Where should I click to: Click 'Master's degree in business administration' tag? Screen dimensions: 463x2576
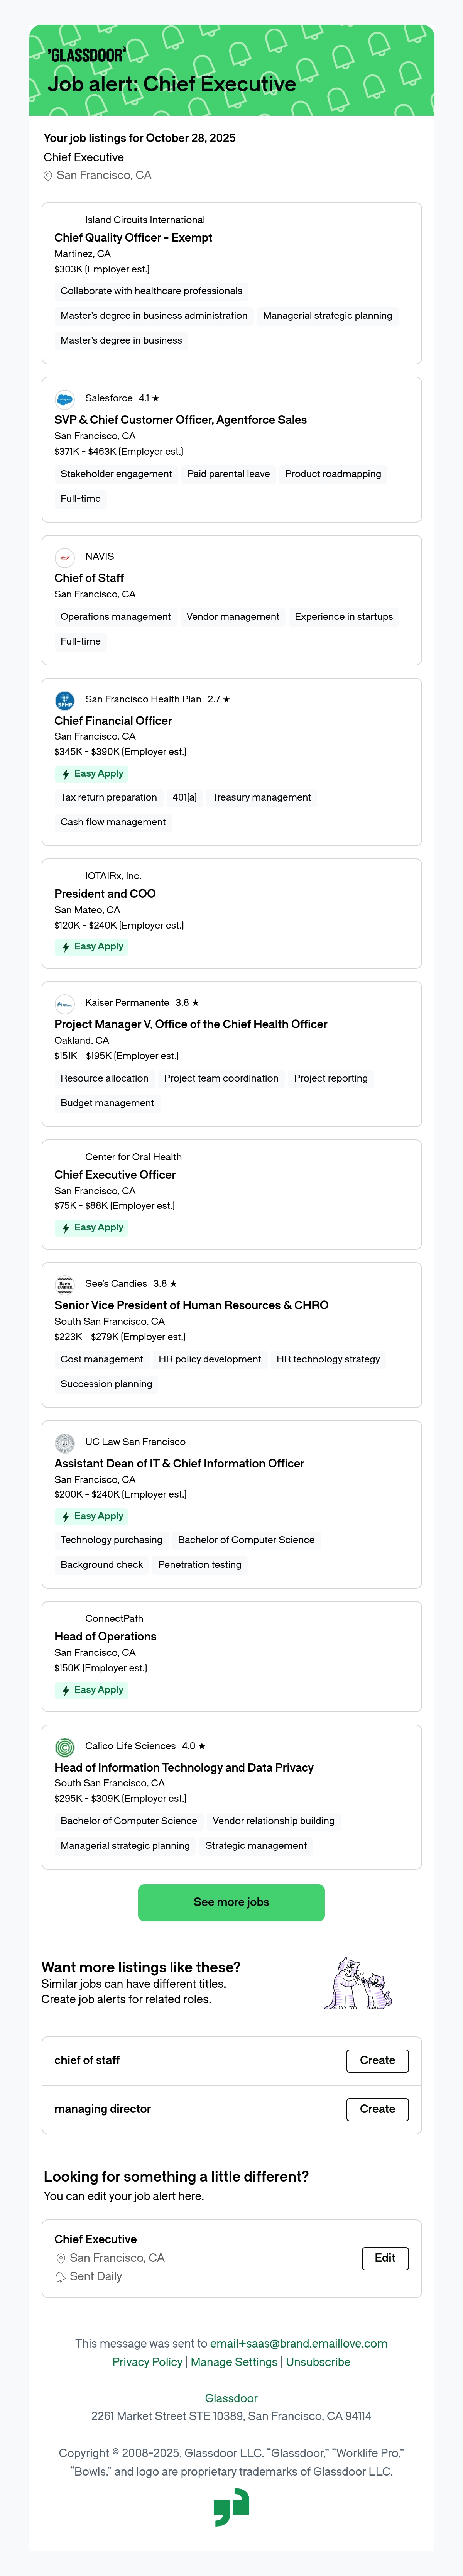click(x=154, y=316)
